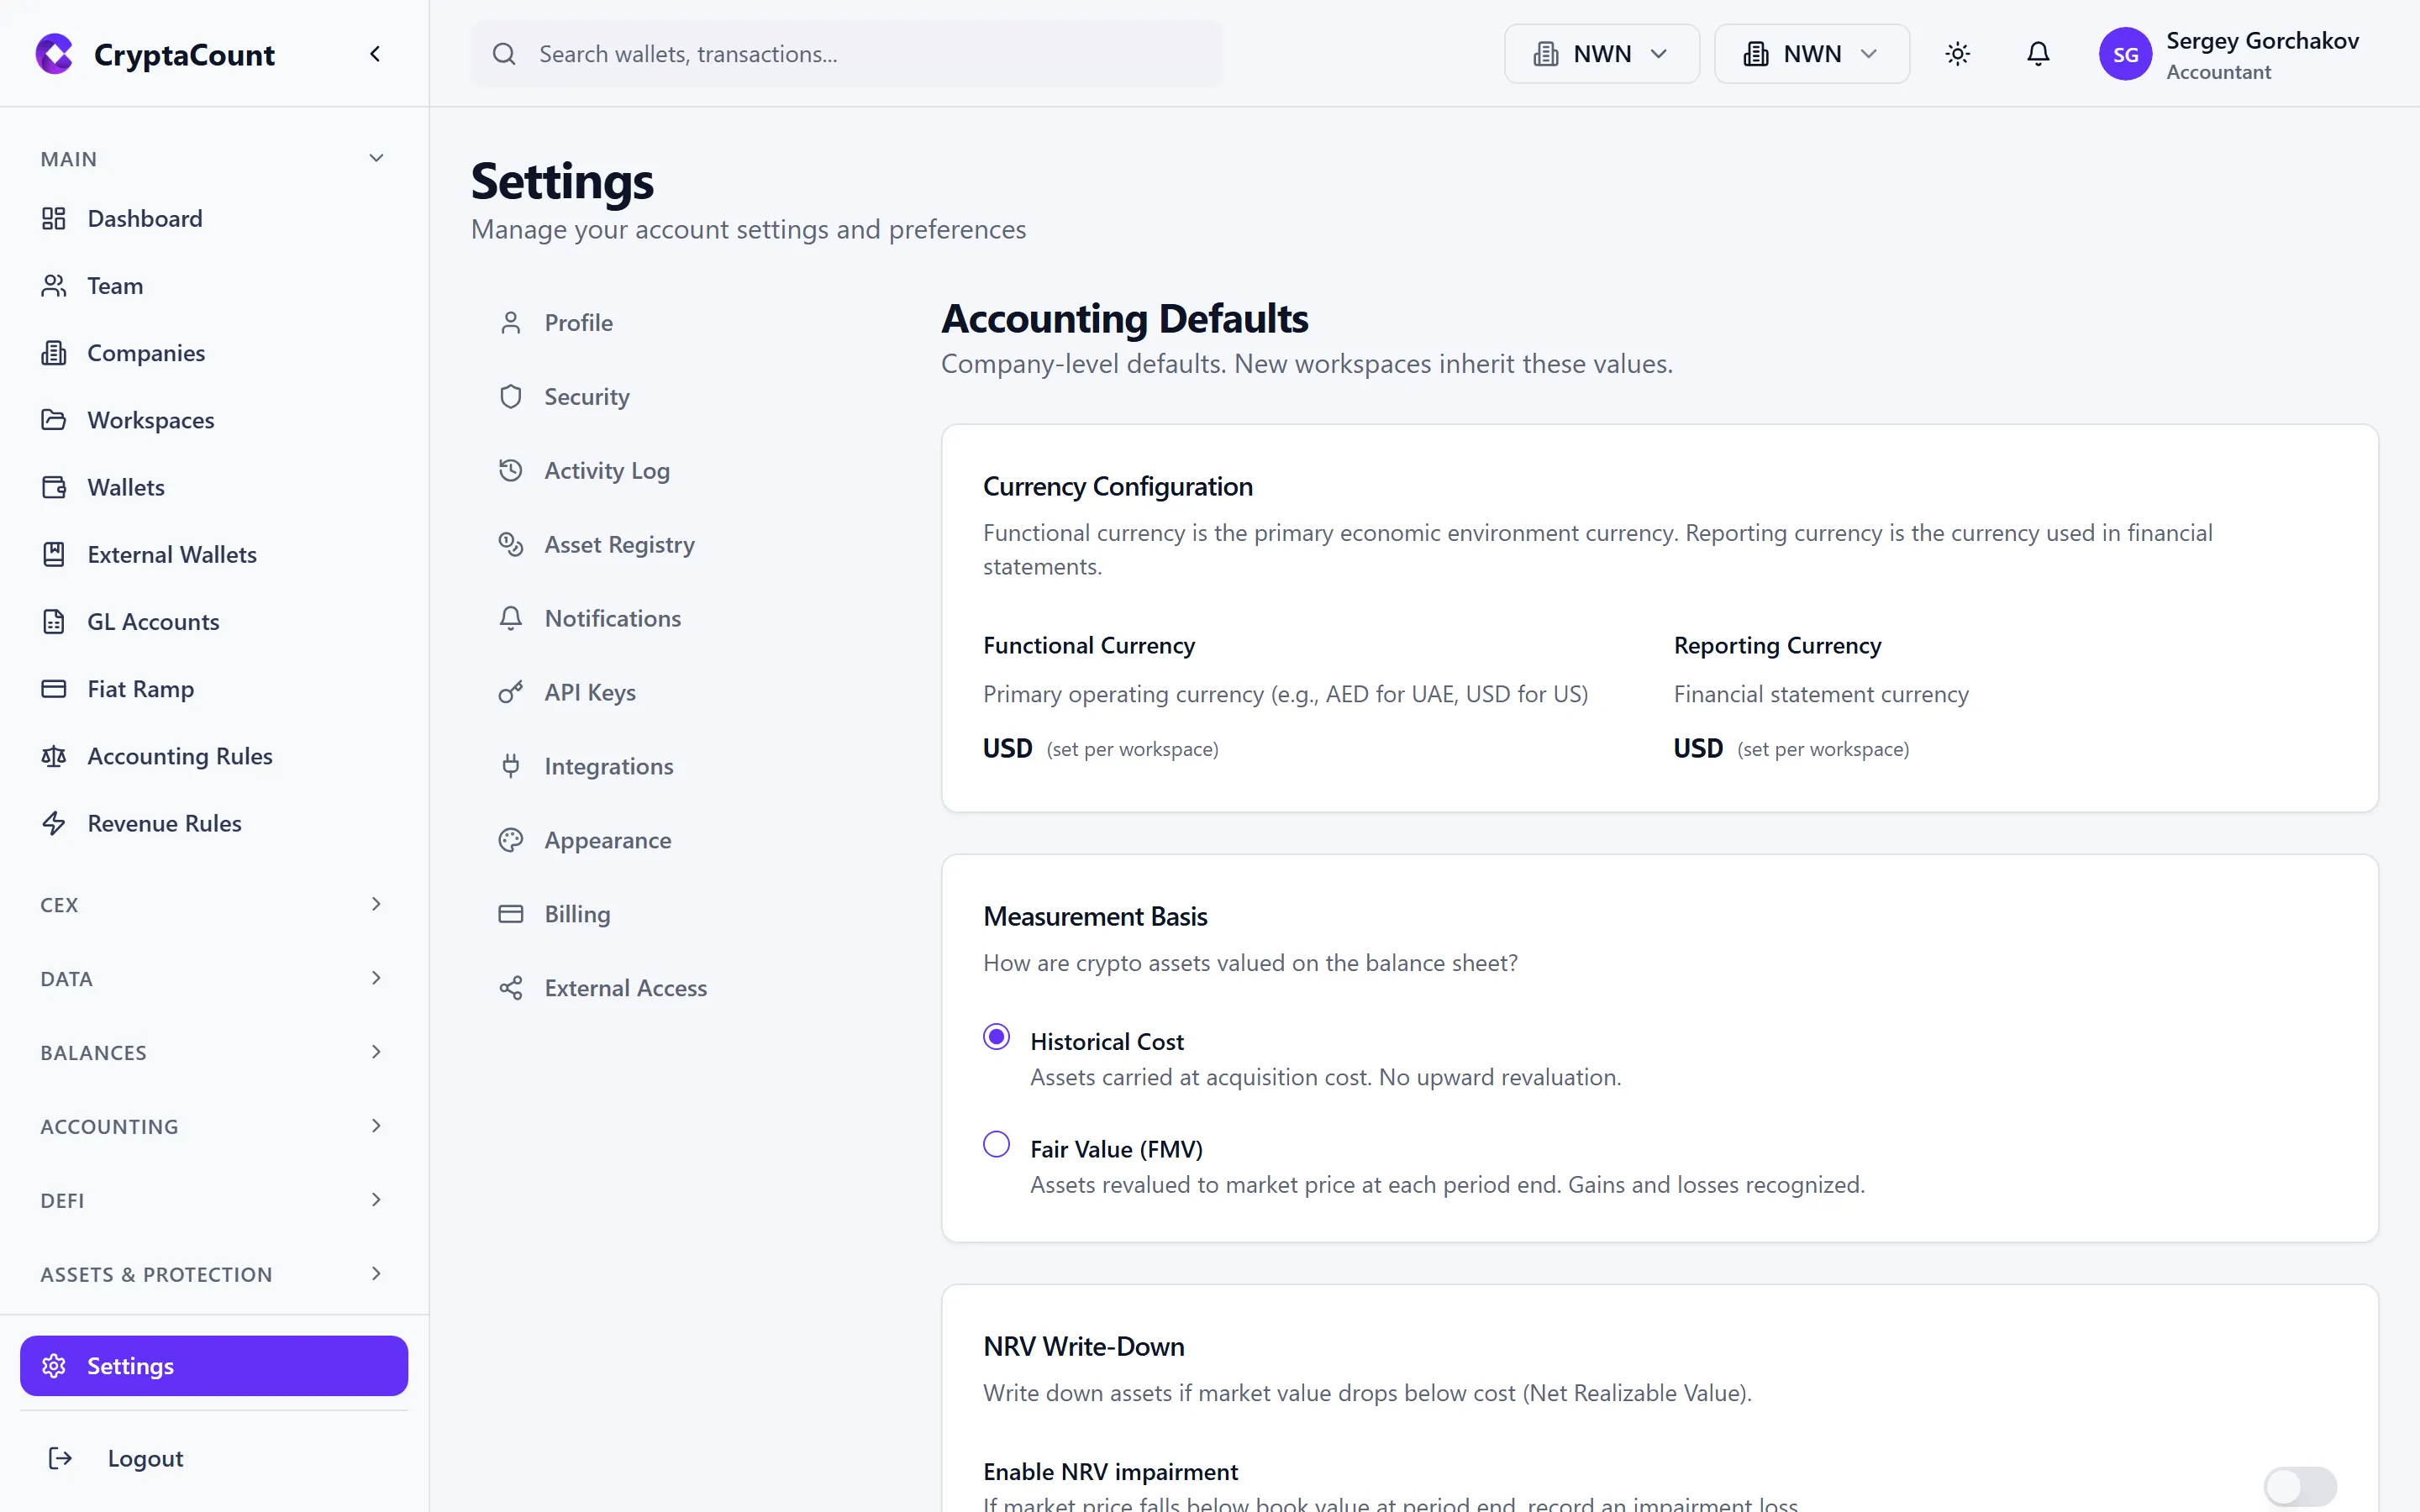Select the Revenue Rules lightning icon
The height and width of the screenshot is (1512, 2420).
[x=54, y=823]
